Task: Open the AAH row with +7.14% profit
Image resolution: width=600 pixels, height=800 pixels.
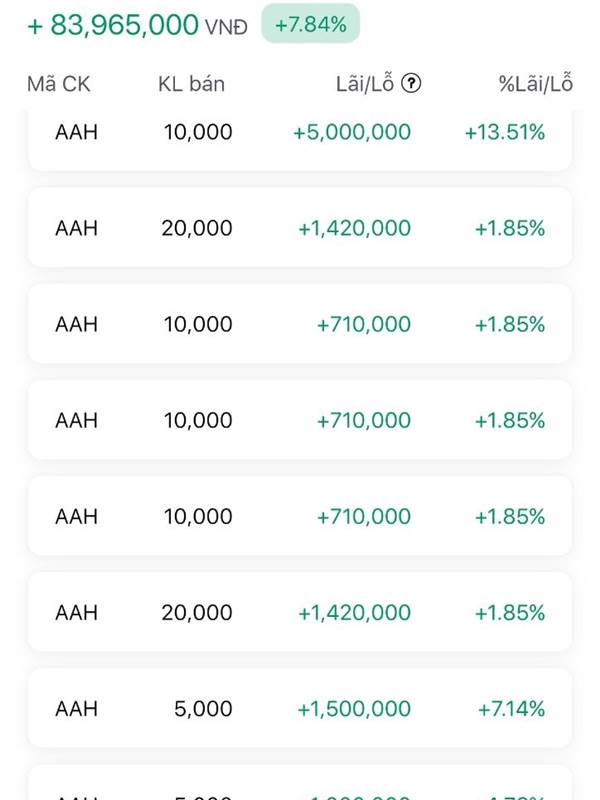Action: click(300, 709)
